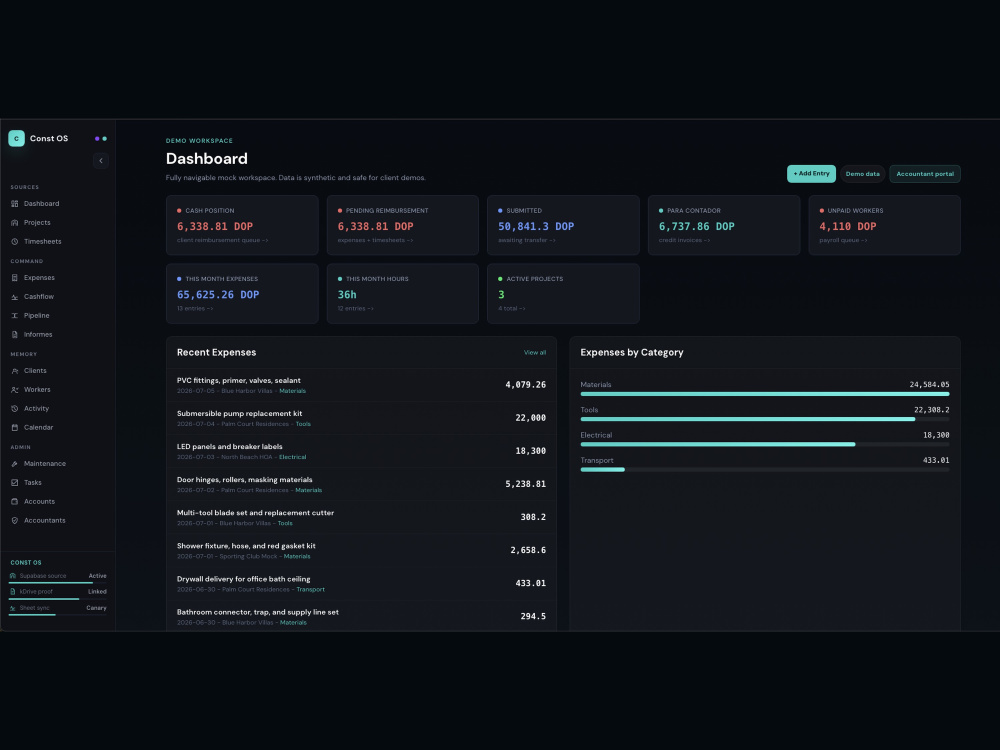
Task: Select Bathroom connector, trap, supply line set
Action: point(361,616)
